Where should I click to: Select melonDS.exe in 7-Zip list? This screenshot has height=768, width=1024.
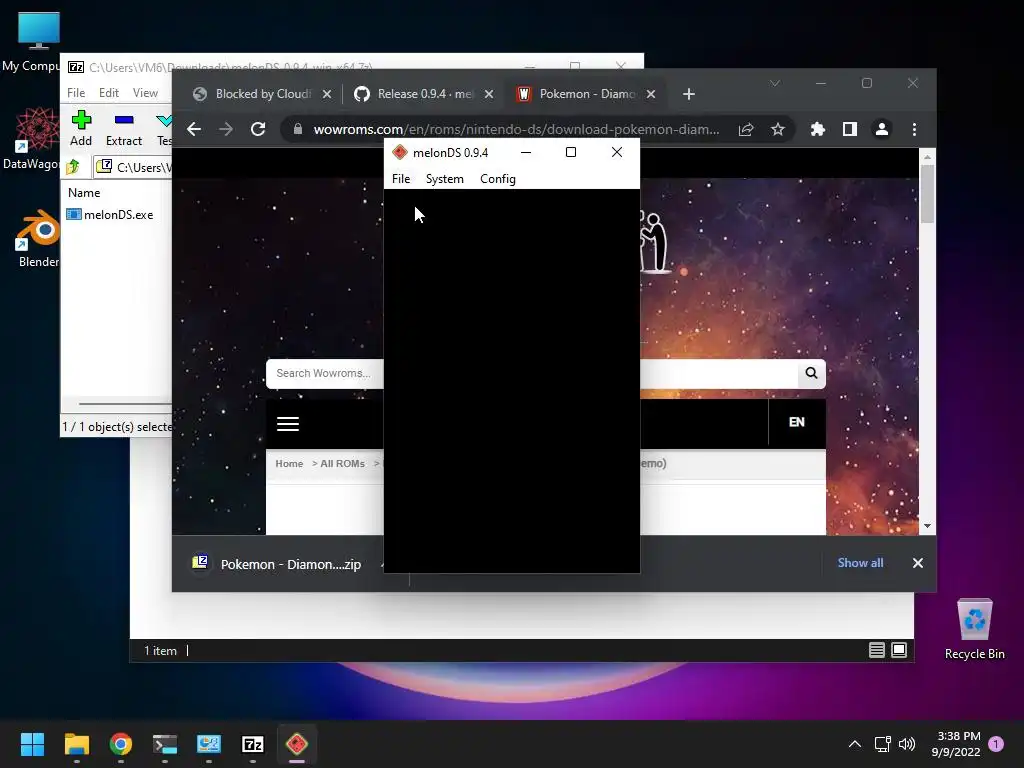coord(110,215)
